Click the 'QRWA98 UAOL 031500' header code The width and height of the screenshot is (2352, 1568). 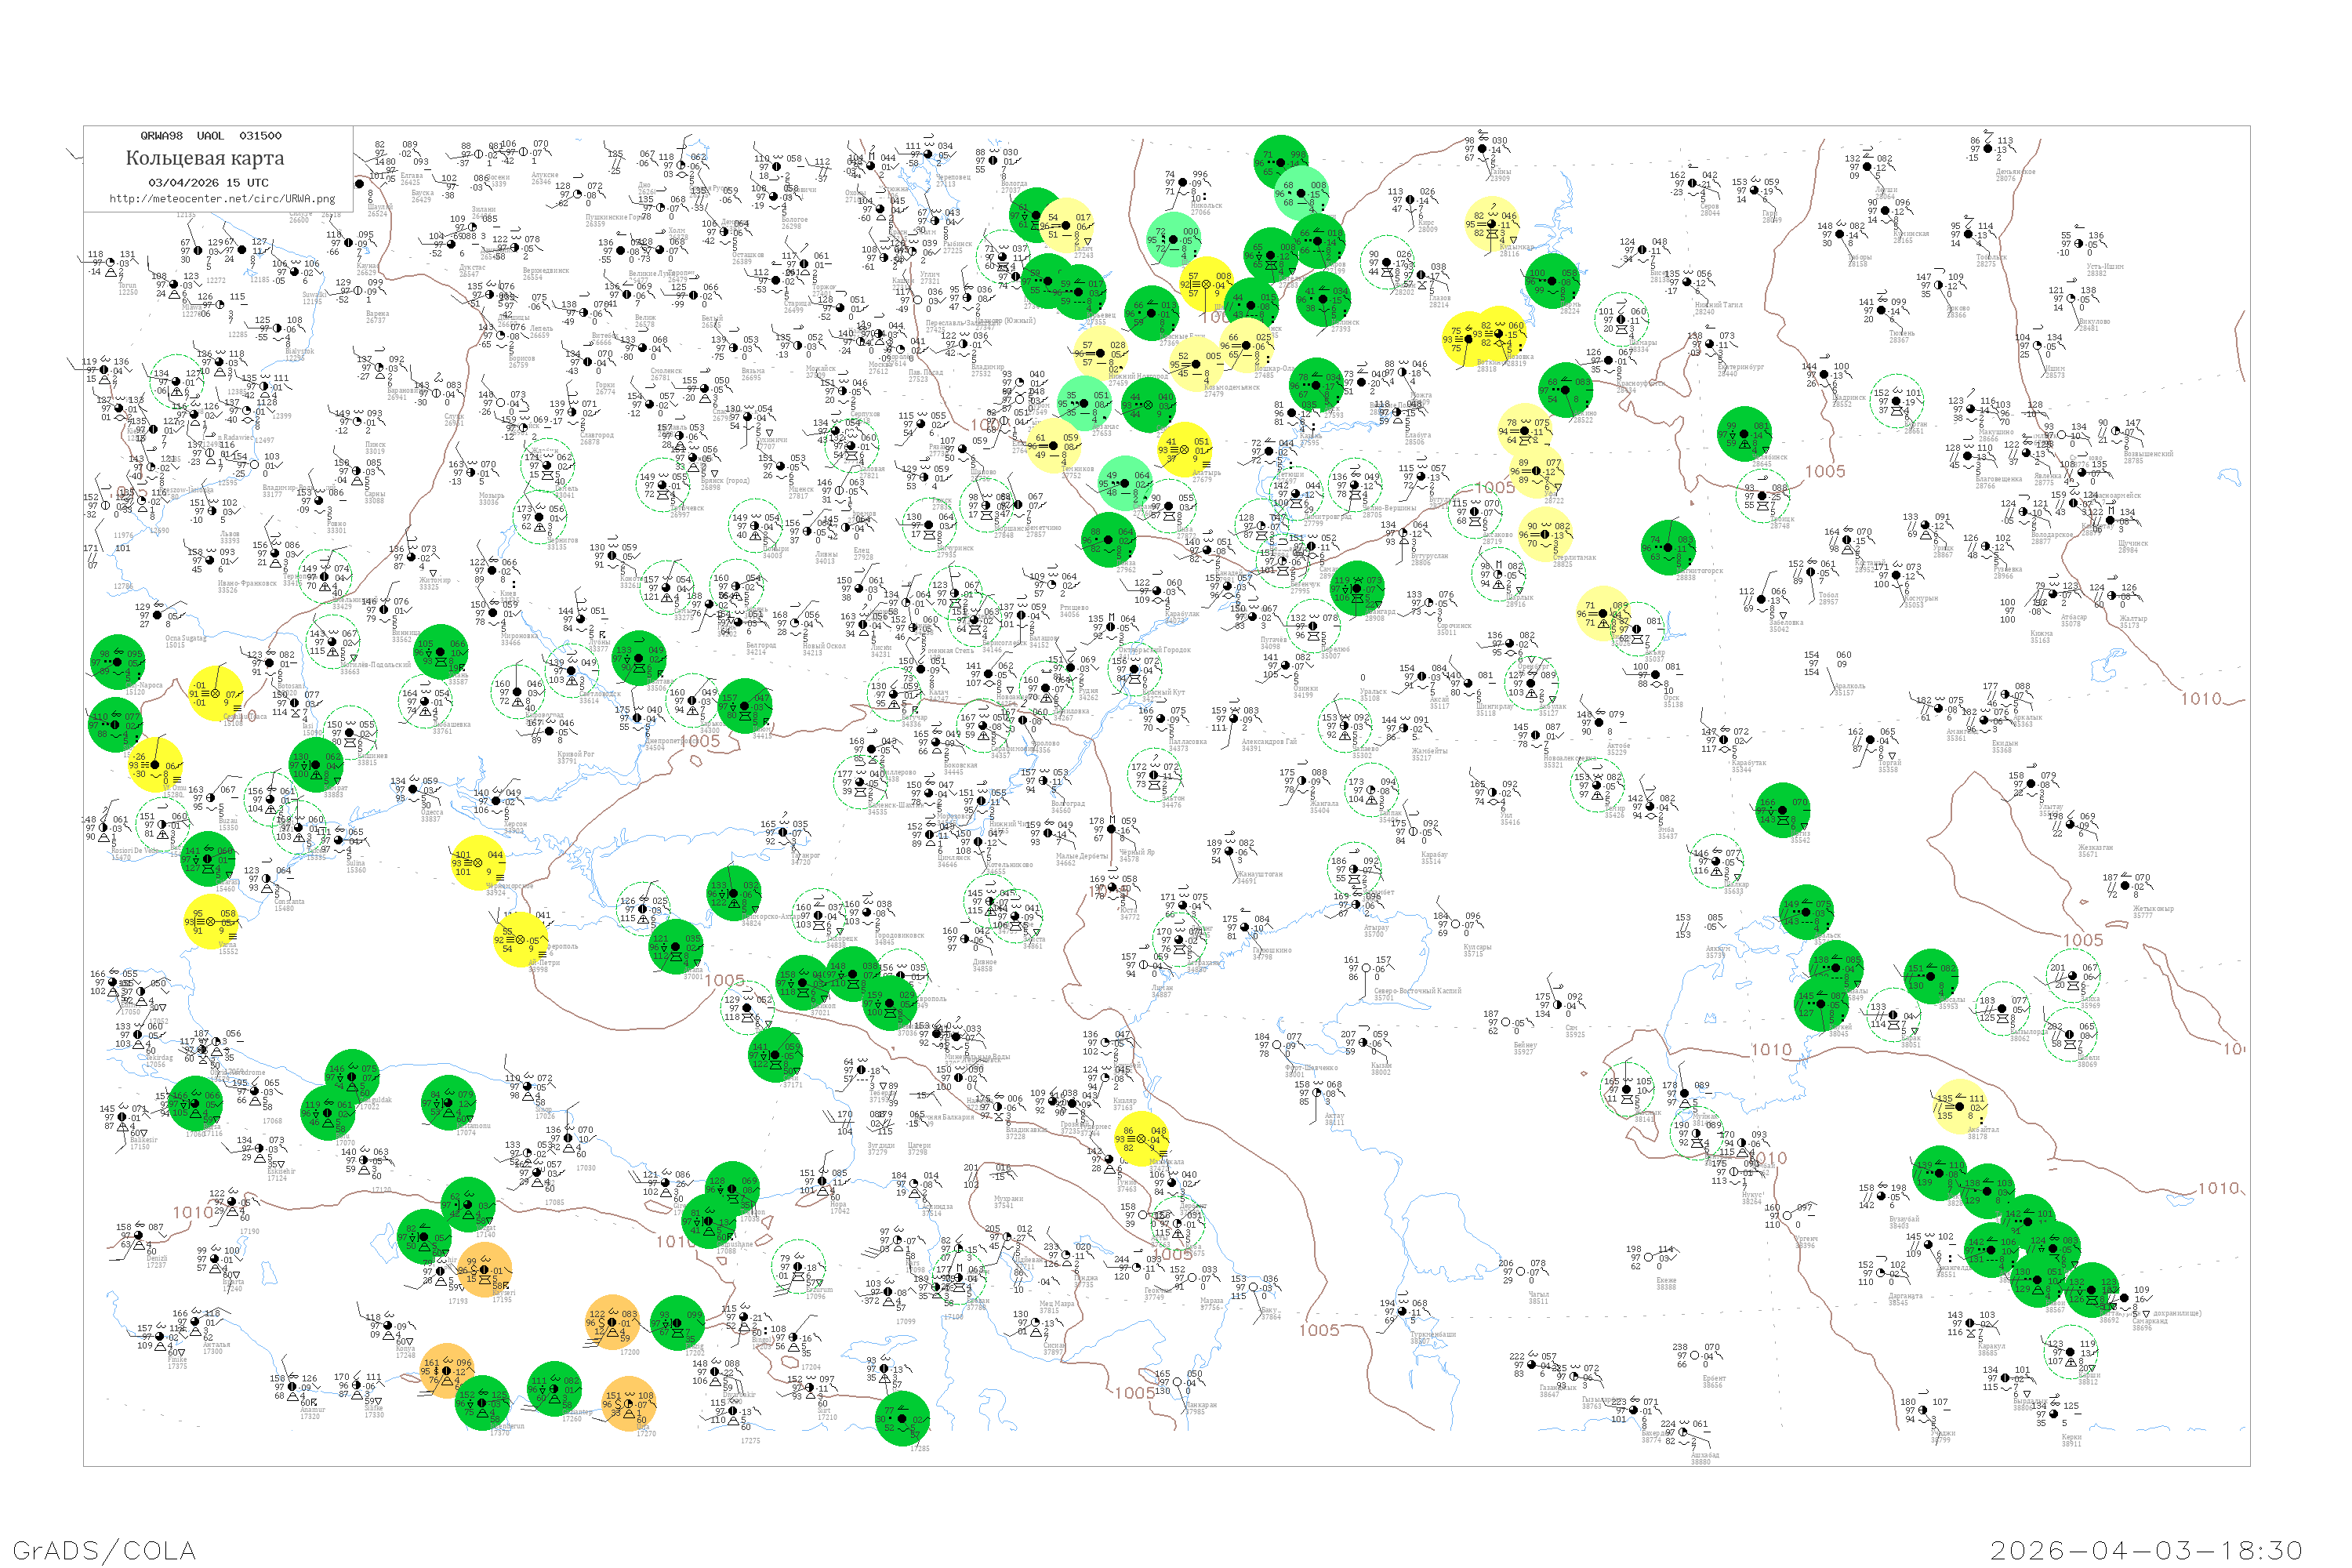pos(210,136)
